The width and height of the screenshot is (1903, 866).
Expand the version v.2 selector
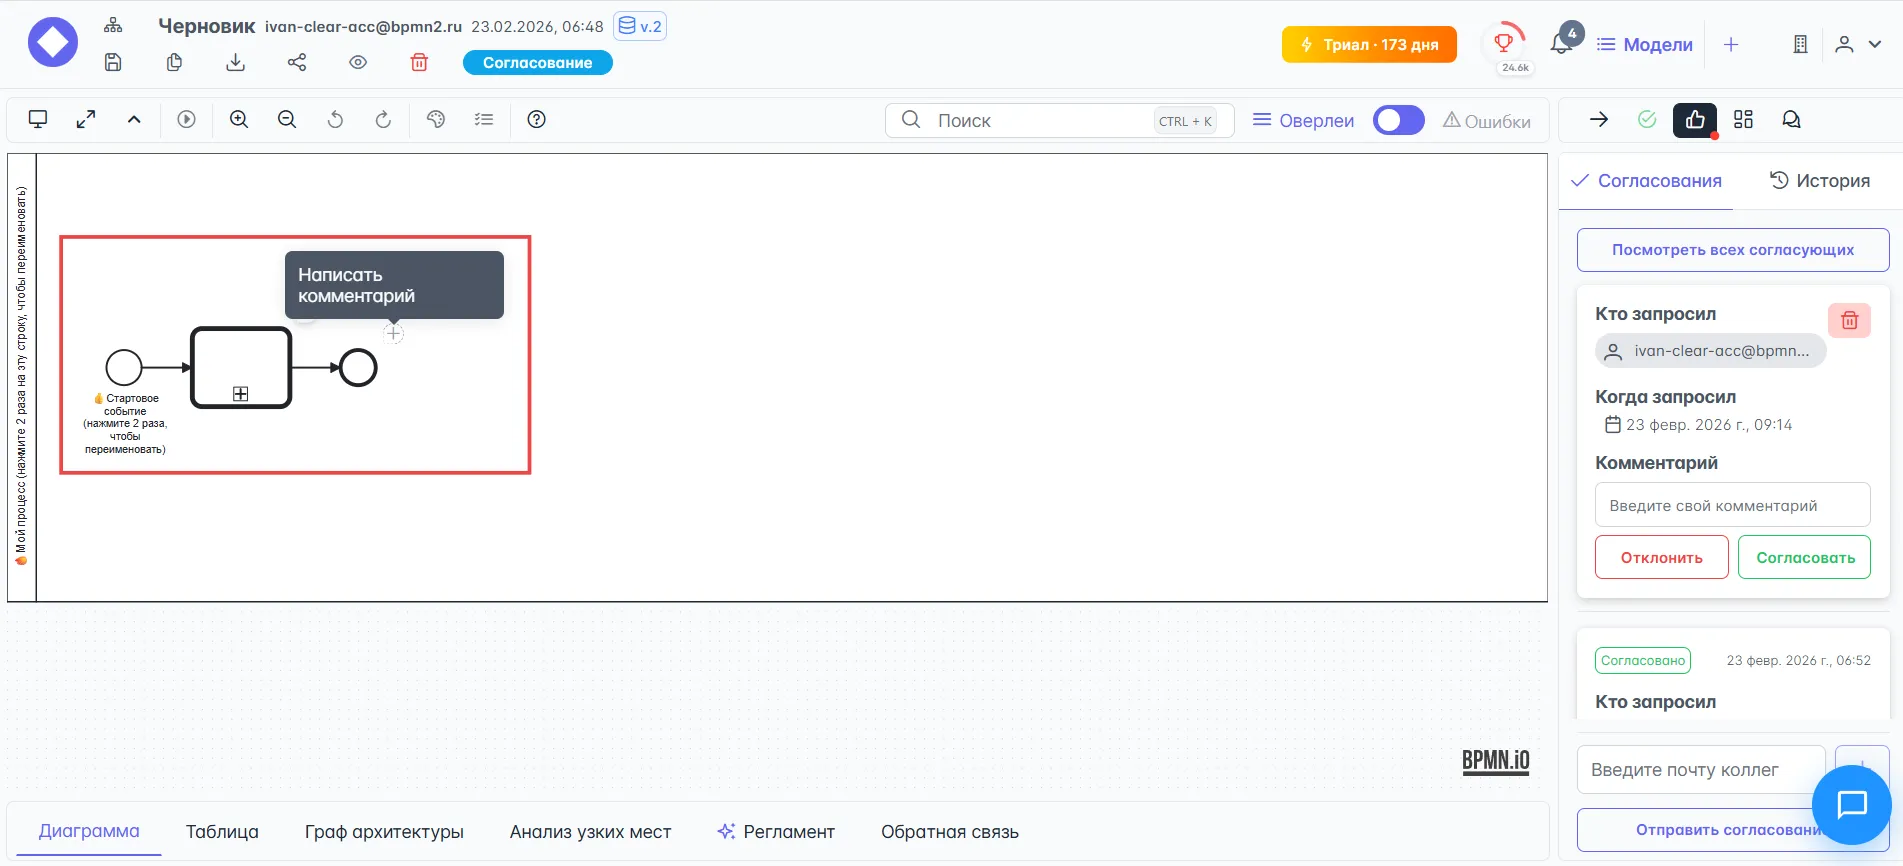point(640,26)
